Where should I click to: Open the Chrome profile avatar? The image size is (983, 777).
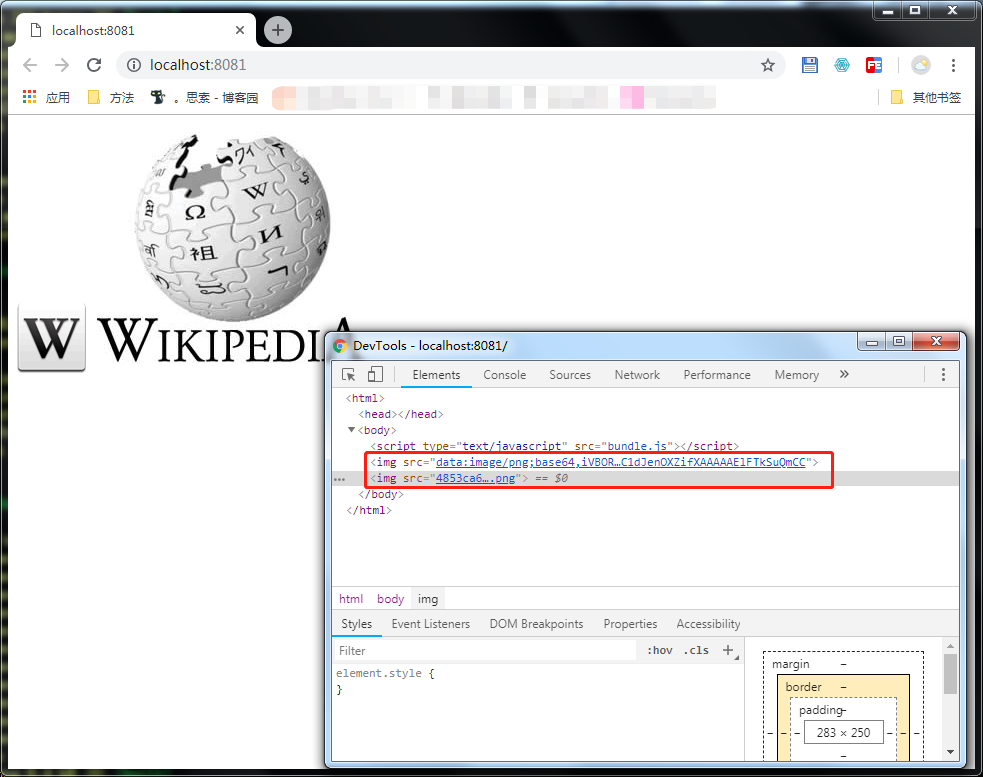tap(920, 65)
